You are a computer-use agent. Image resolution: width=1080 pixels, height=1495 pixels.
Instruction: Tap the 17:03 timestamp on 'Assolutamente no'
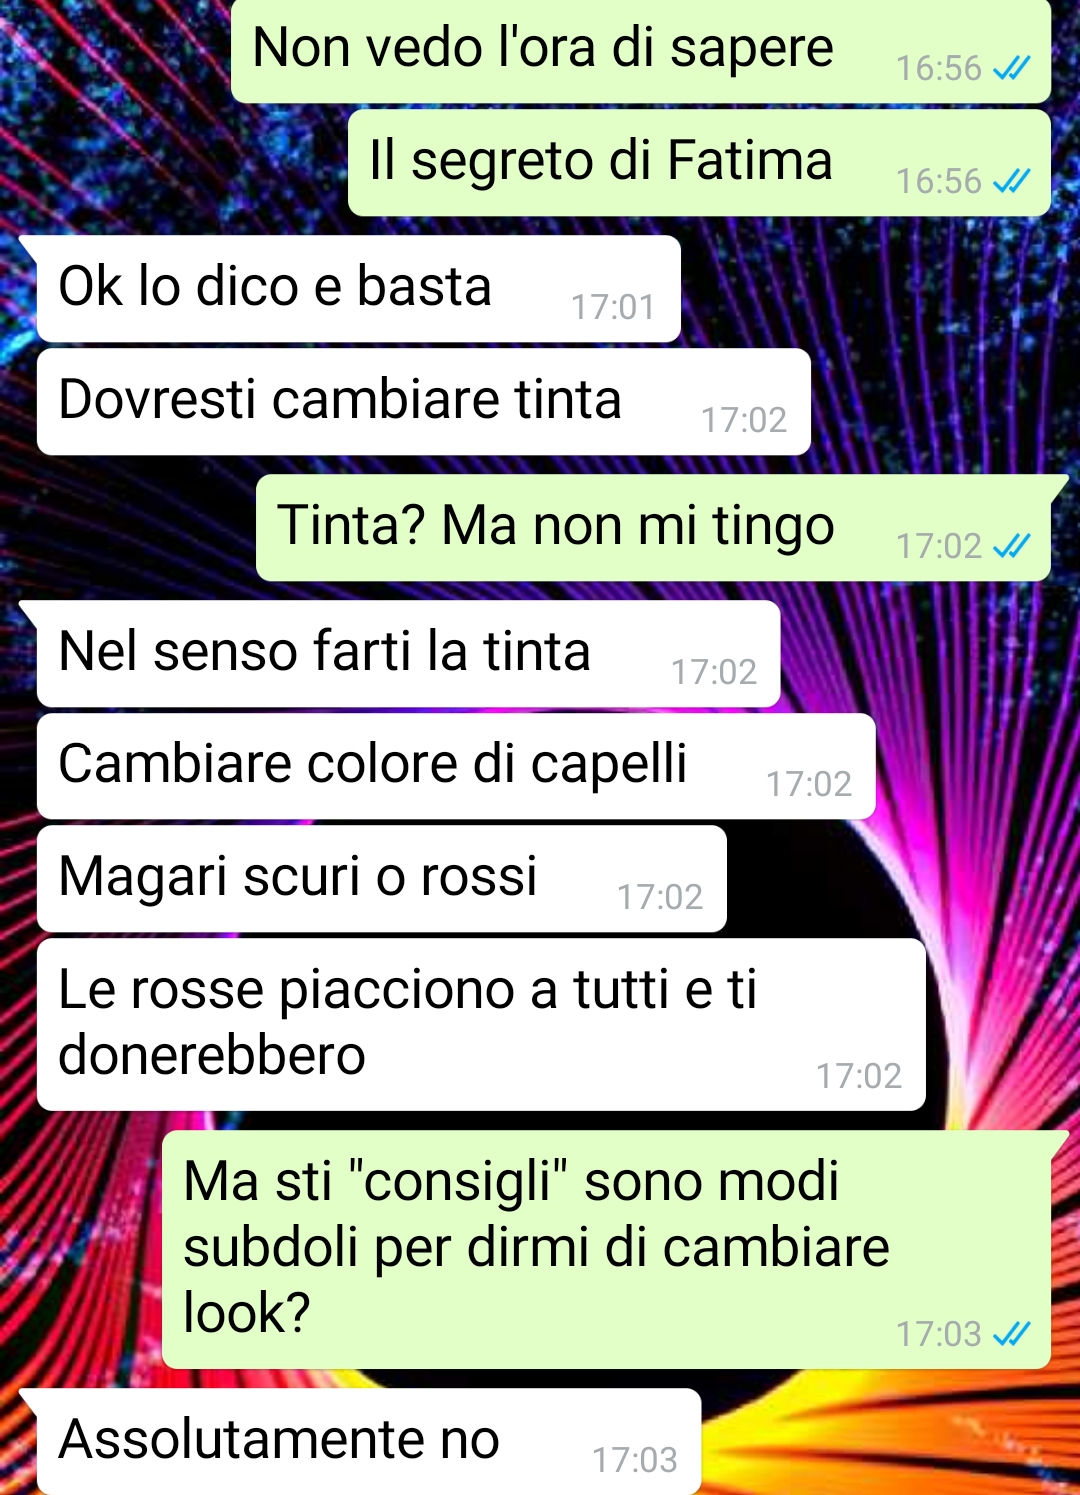(x=635, y=1461)
